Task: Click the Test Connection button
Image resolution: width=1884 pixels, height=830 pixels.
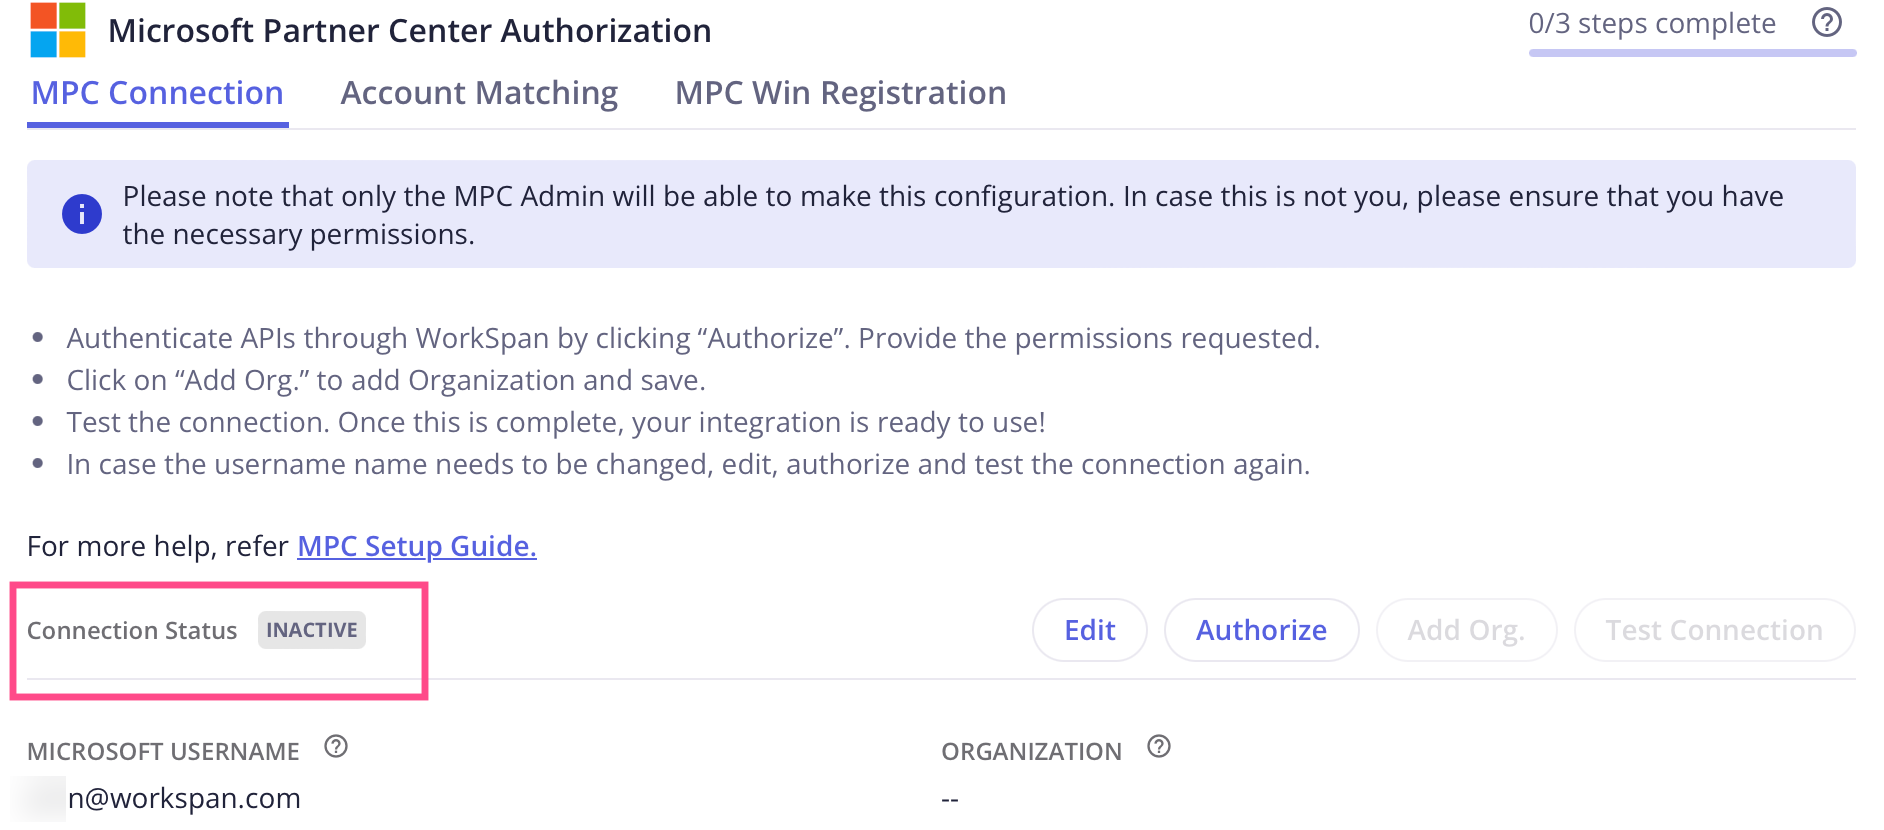Action: [1714, 630]
